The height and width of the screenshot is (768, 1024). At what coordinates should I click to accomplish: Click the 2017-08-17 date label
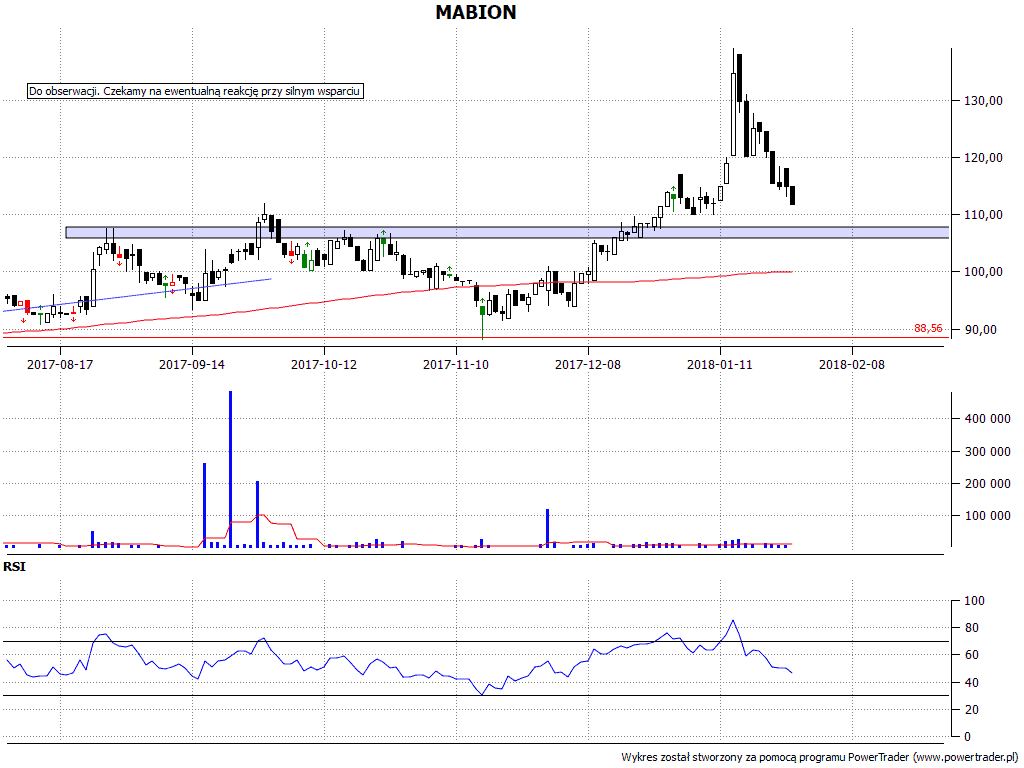coord(60,364)
